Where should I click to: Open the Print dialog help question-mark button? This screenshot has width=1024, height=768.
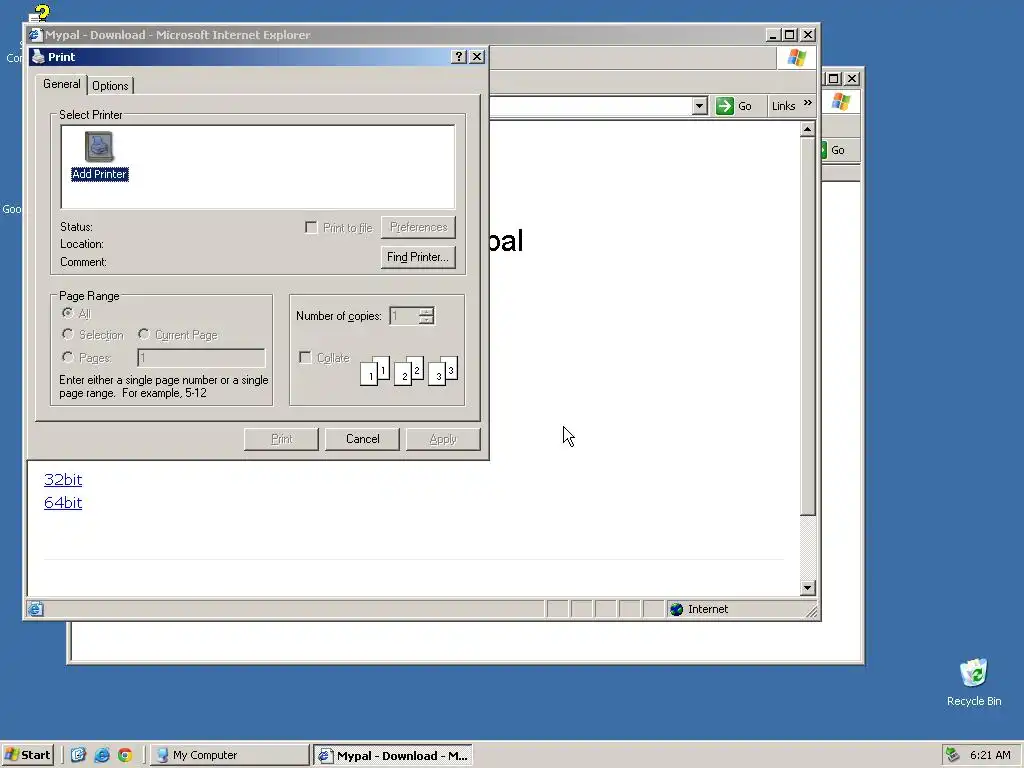point(459,57)
